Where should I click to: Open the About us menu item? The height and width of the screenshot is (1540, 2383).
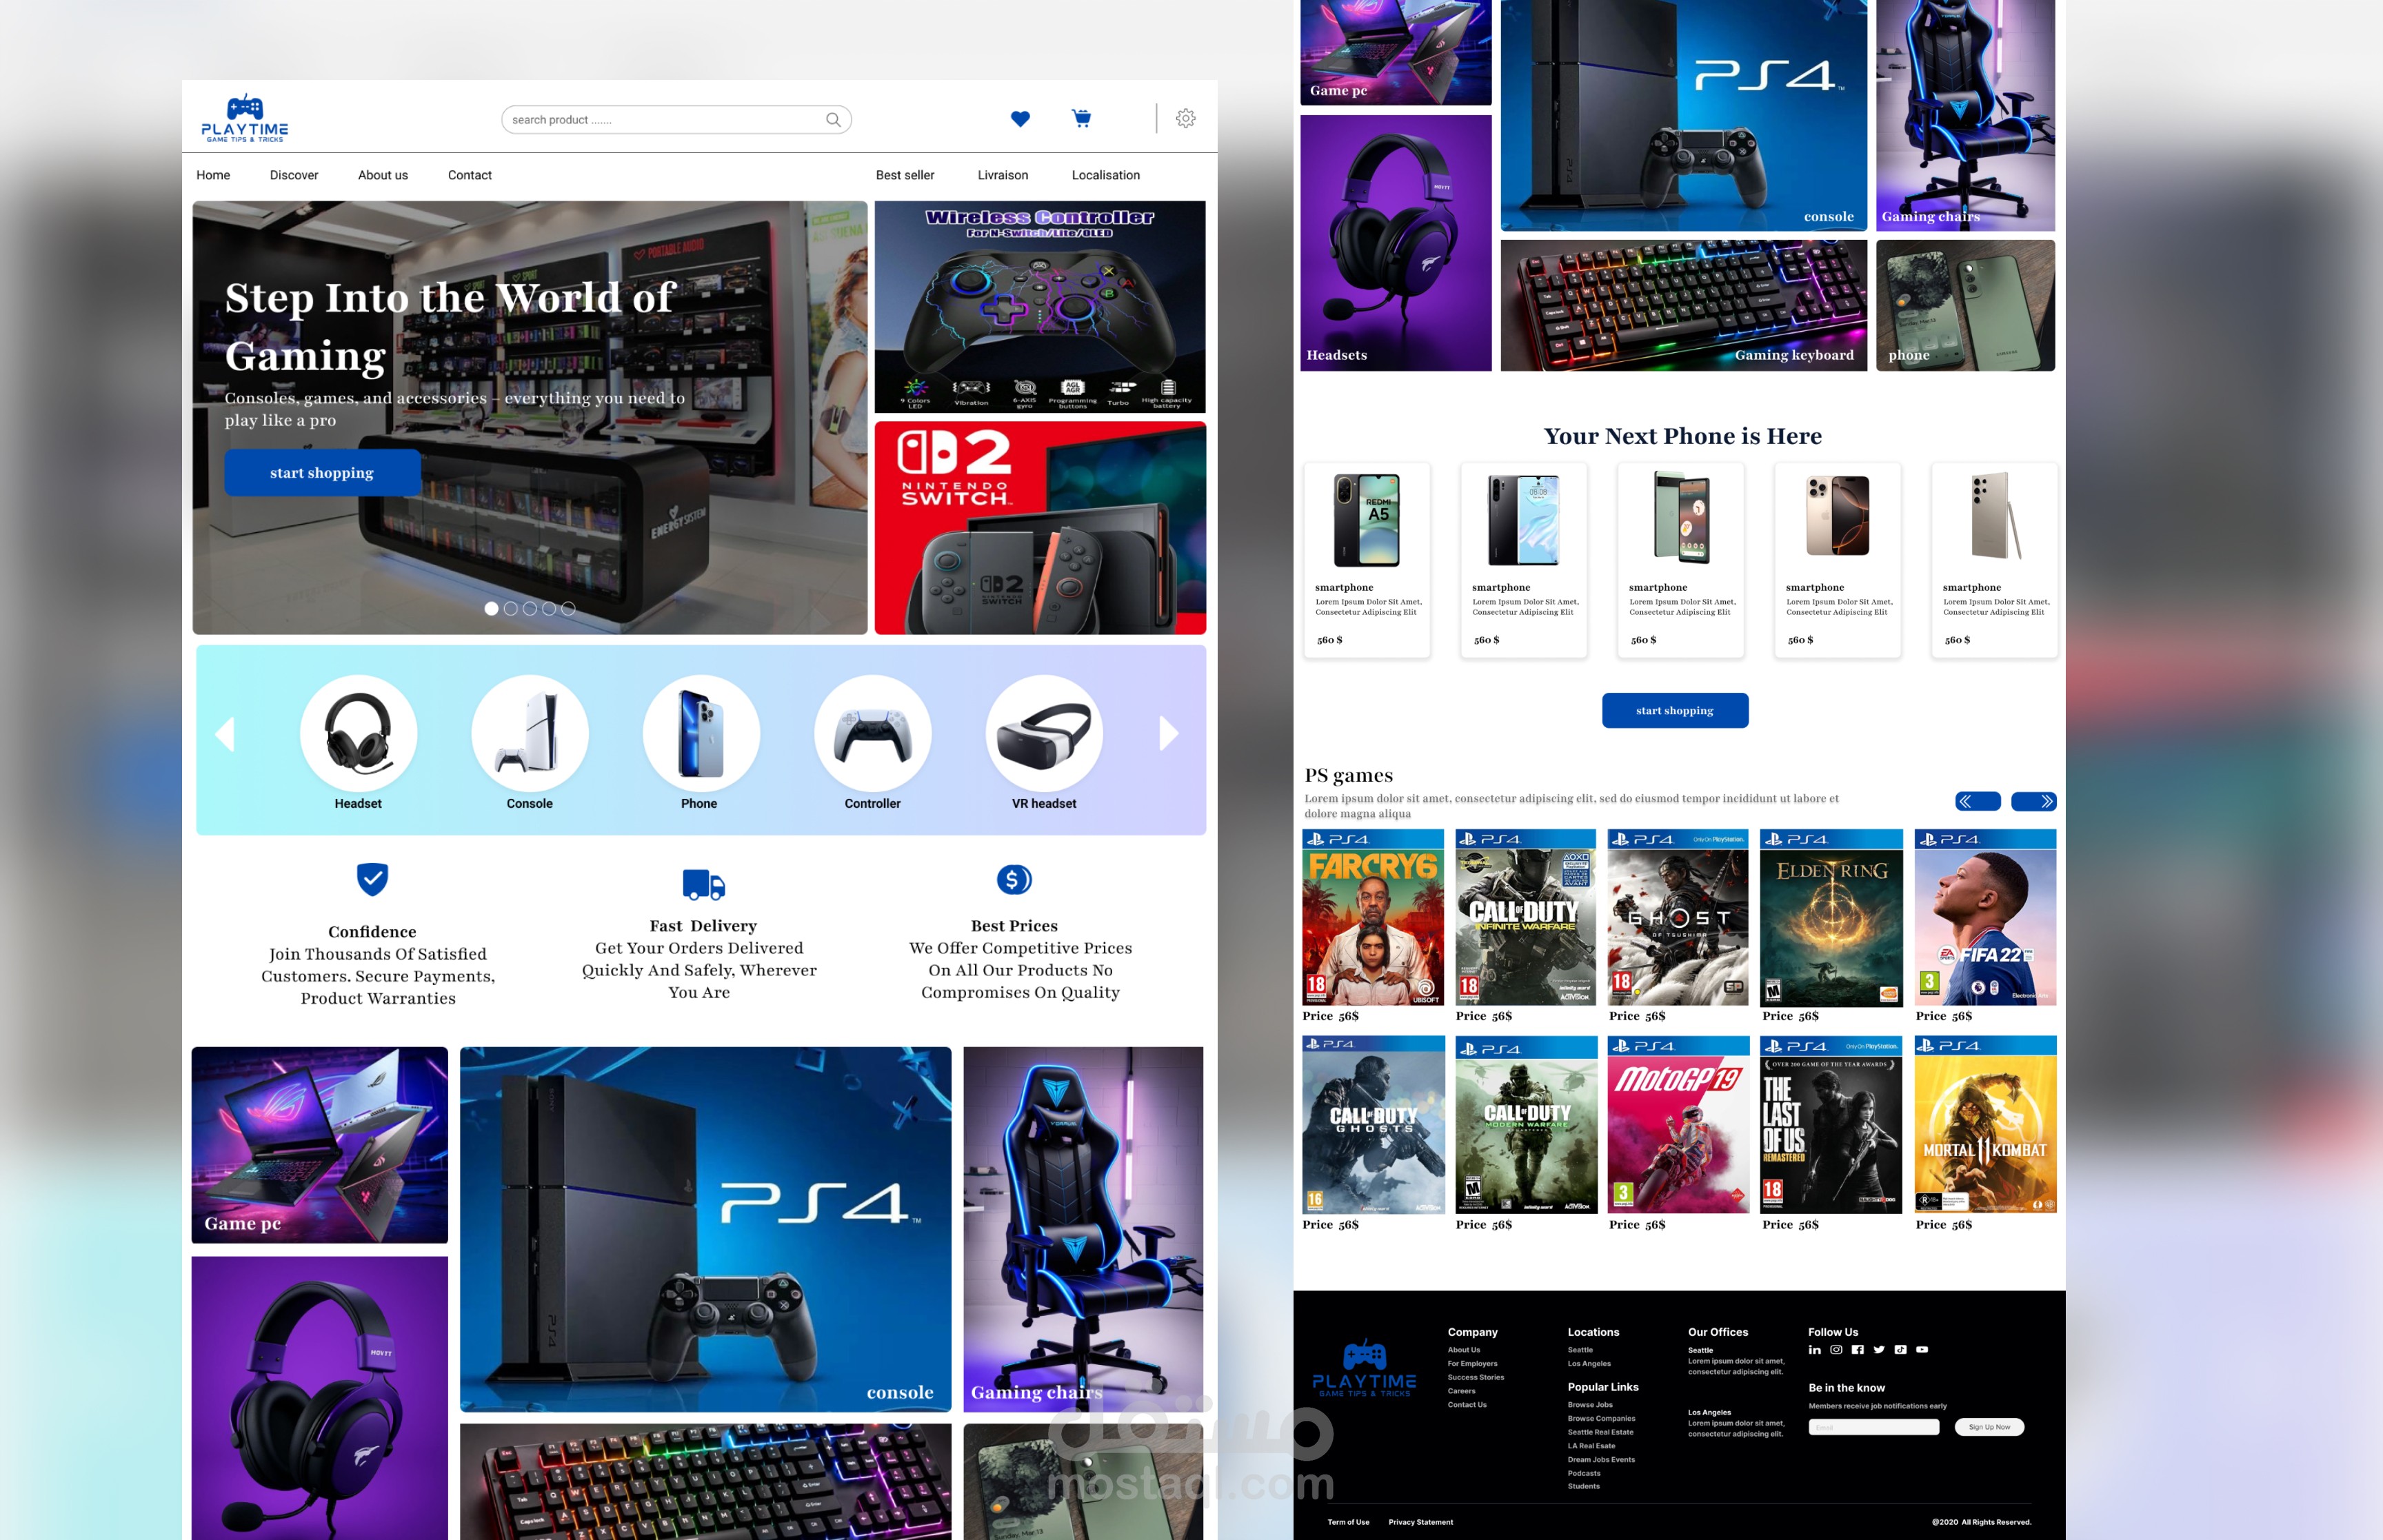pyautogui.click(x=383, y=175)
